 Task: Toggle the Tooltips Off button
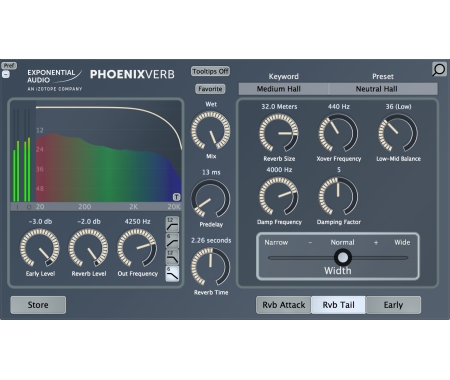(x=210, y=71)
